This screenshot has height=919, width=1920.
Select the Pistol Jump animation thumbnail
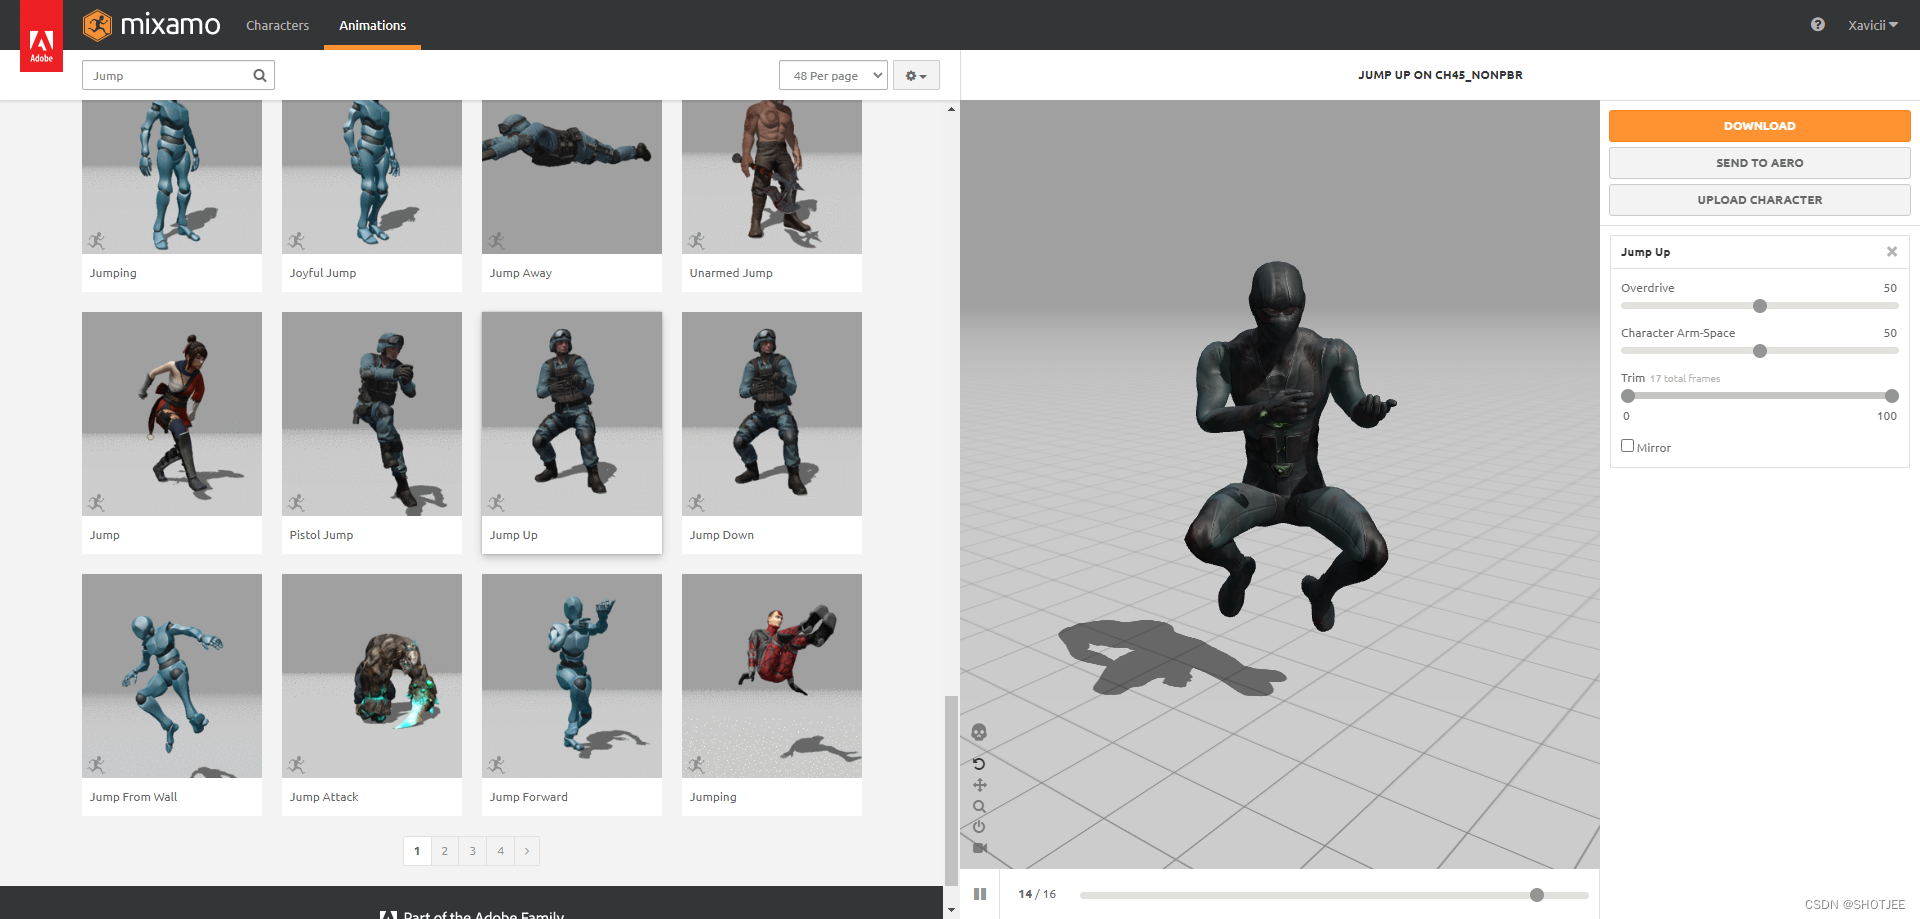pyautogui.click(x=372, y=414)
